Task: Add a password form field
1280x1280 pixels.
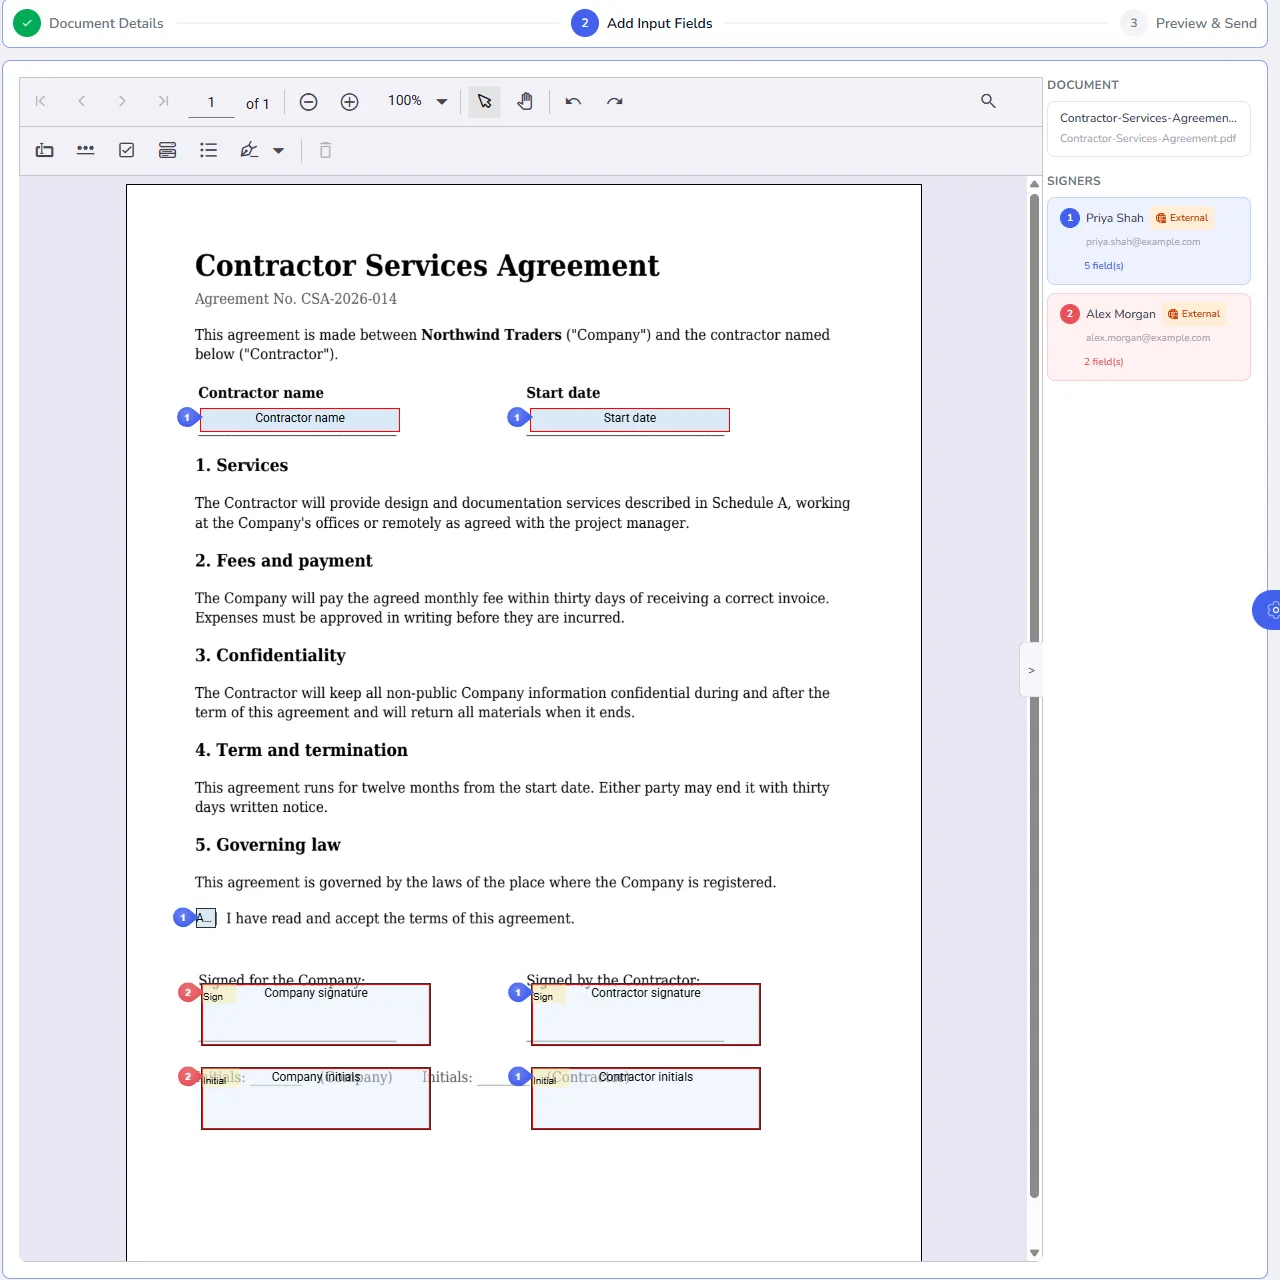Action: click(x=86, y=150)
